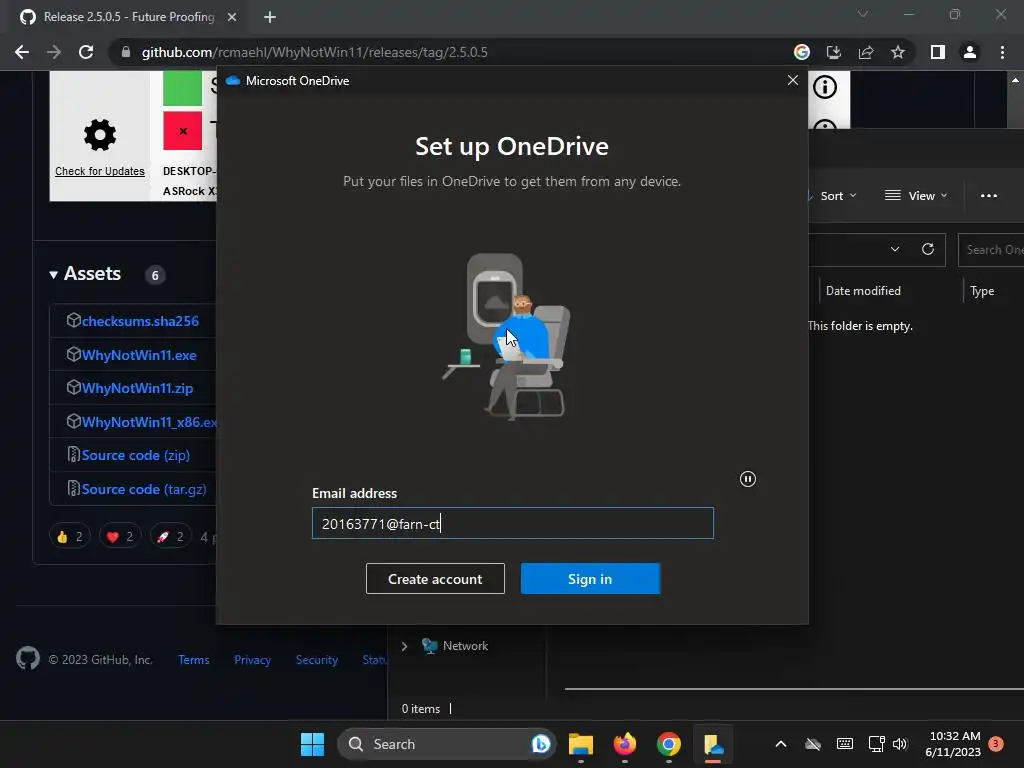Open network tray icon

(876, 744)
